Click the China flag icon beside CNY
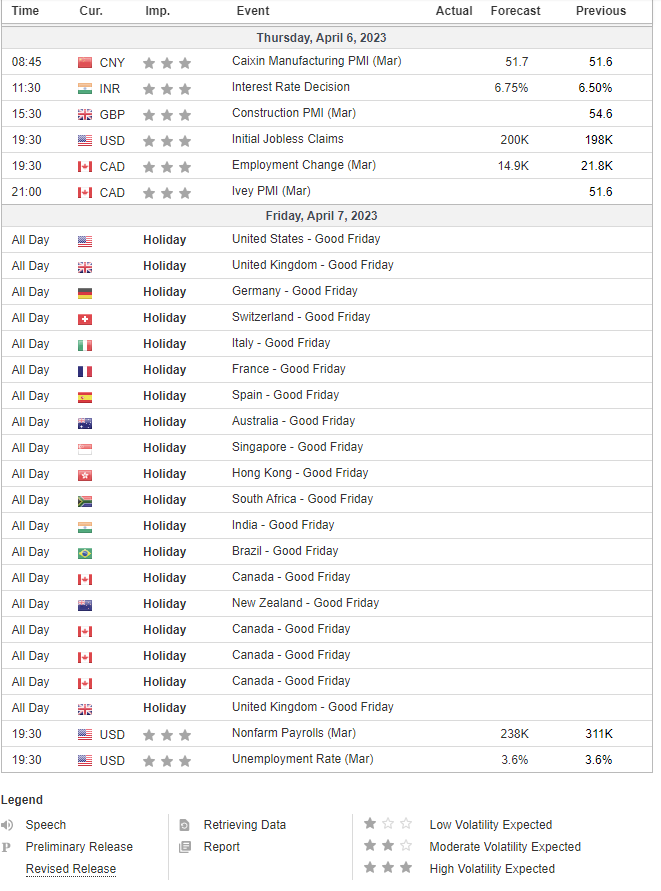 85,63
